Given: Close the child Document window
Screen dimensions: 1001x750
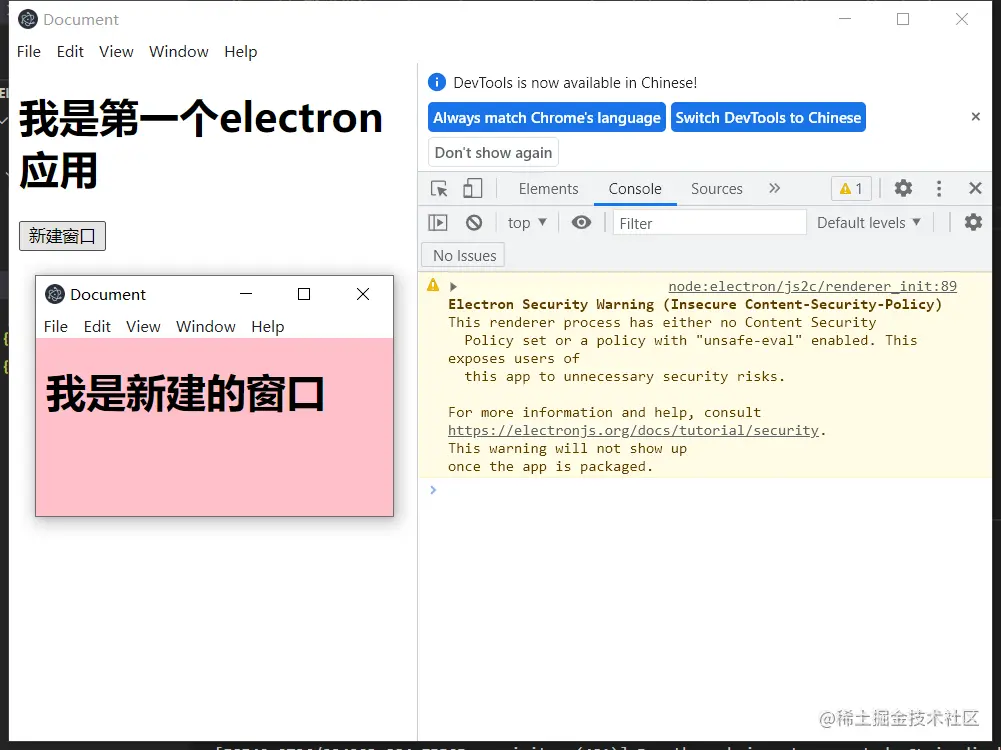Looking at the screenshot, I should click(x=363, y=294).
